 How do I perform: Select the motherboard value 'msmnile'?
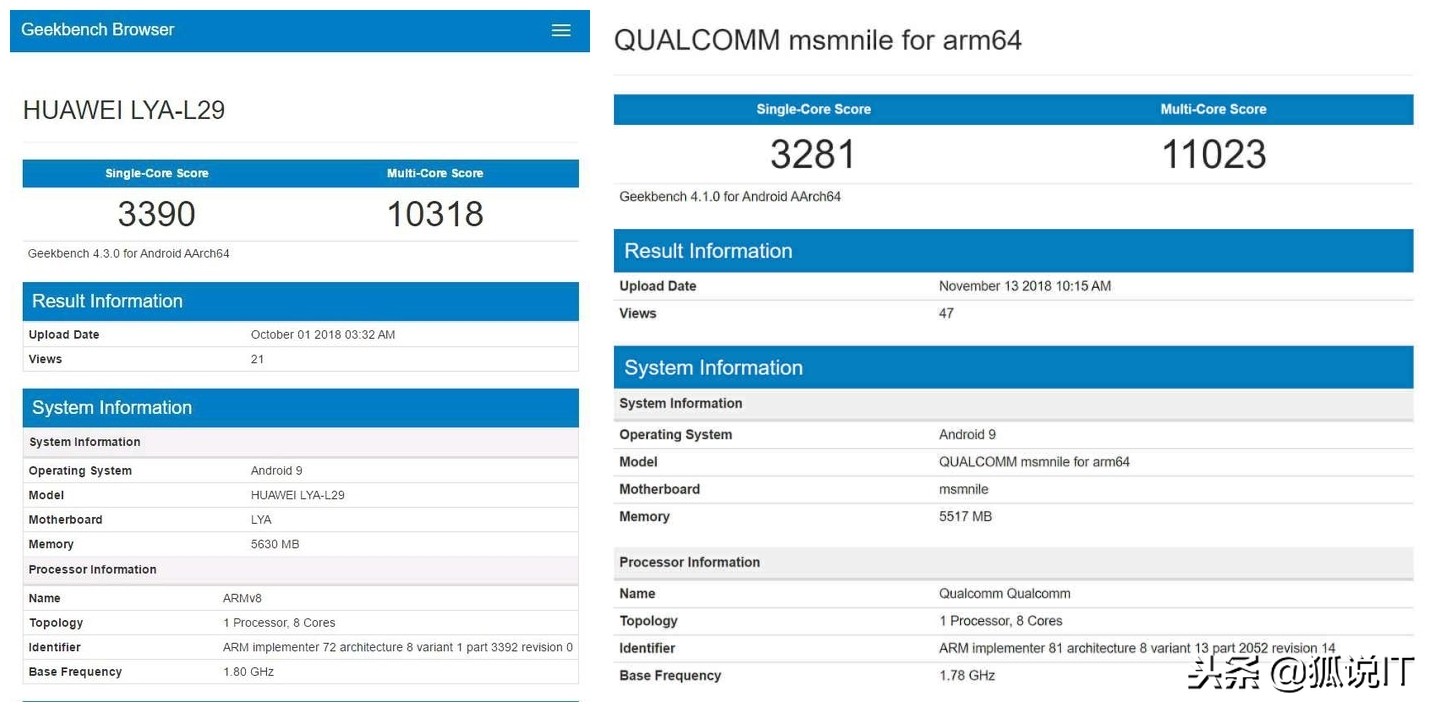964,489
